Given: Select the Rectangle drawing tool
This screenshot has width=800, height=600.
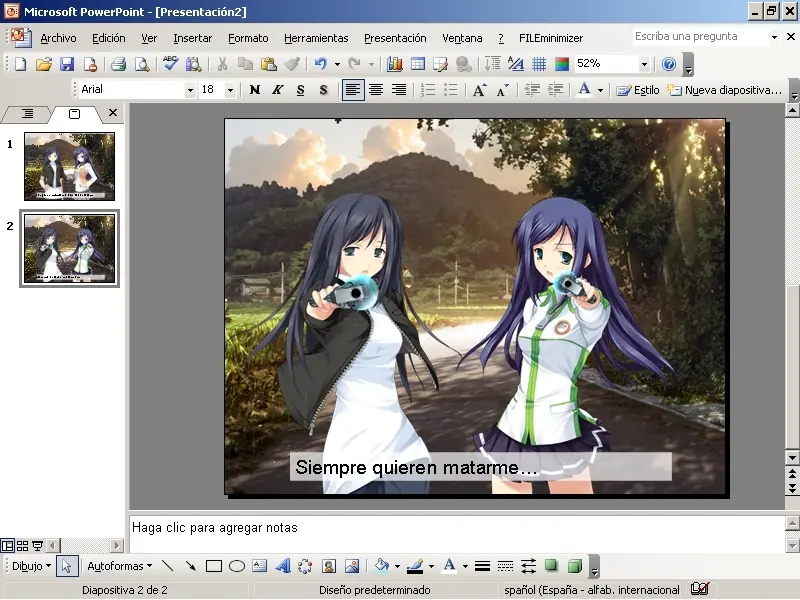Looking at the screenshot, I should click(x=214, y=566).
